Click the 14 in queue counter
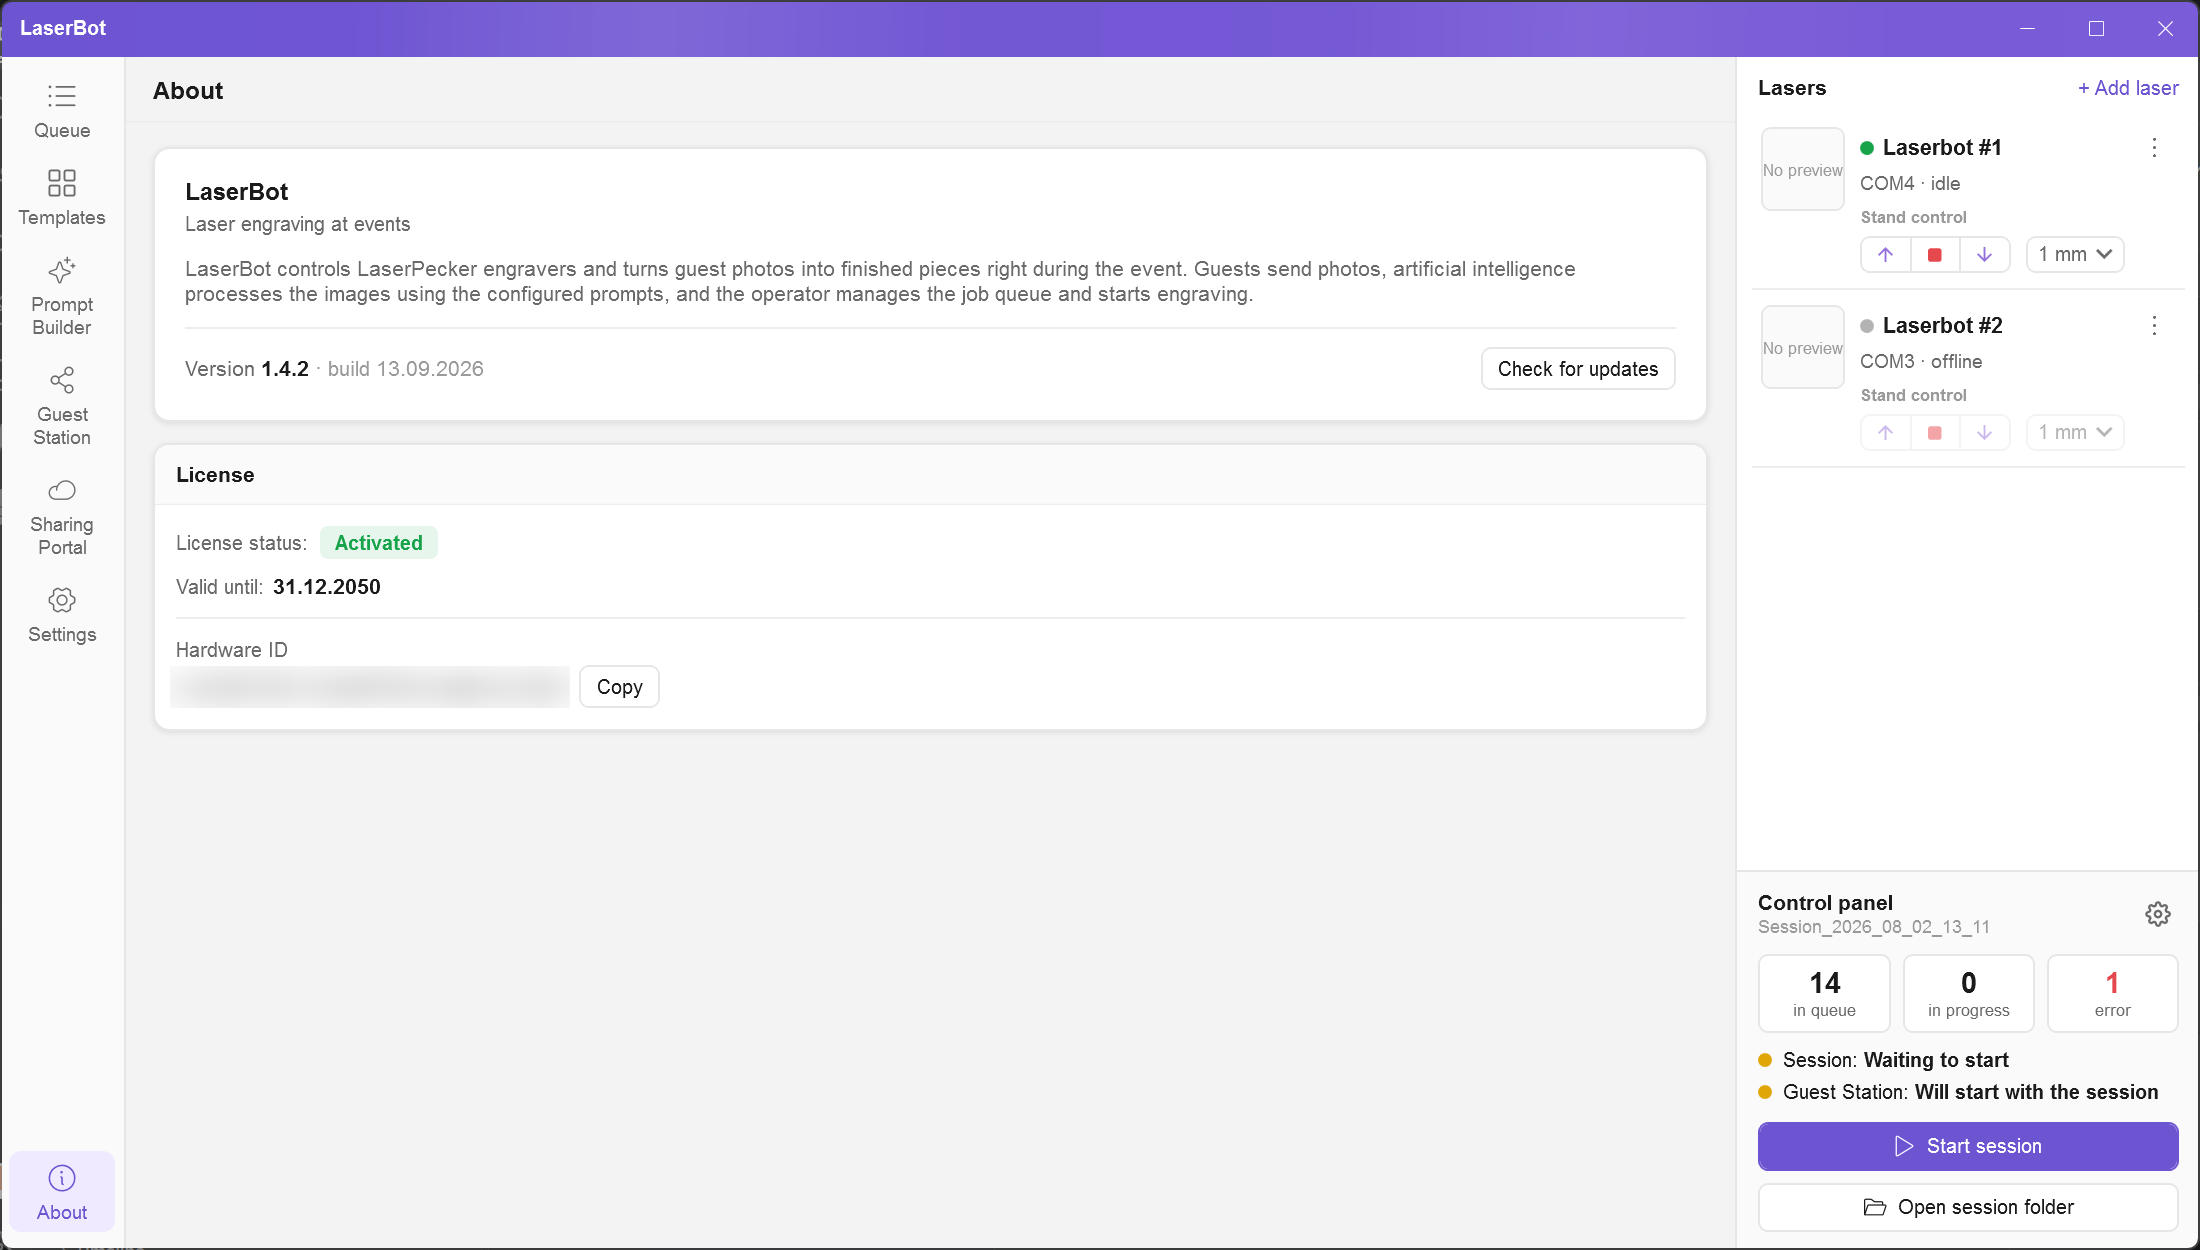The width and height of the screenshot is (2200, 1250). [x=1824, y=993]
